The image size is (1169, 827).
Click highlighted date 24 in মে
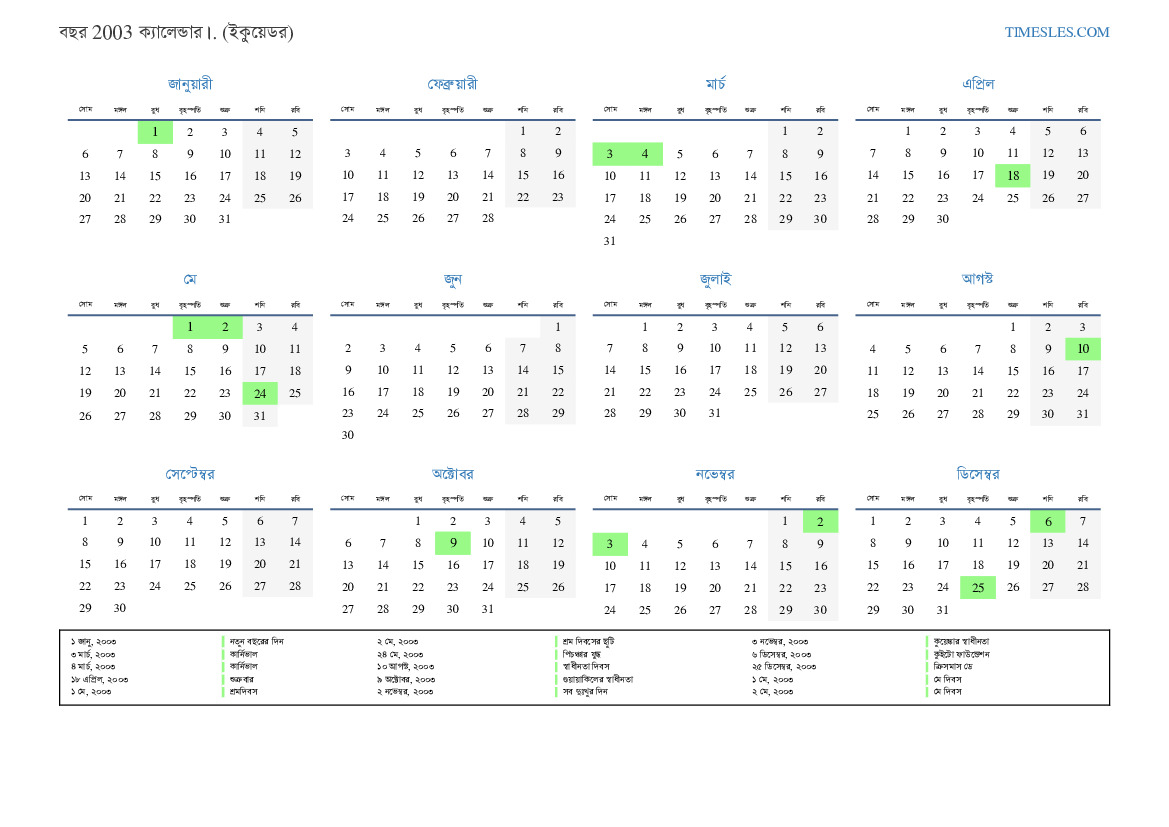click(x=260, y=394)
